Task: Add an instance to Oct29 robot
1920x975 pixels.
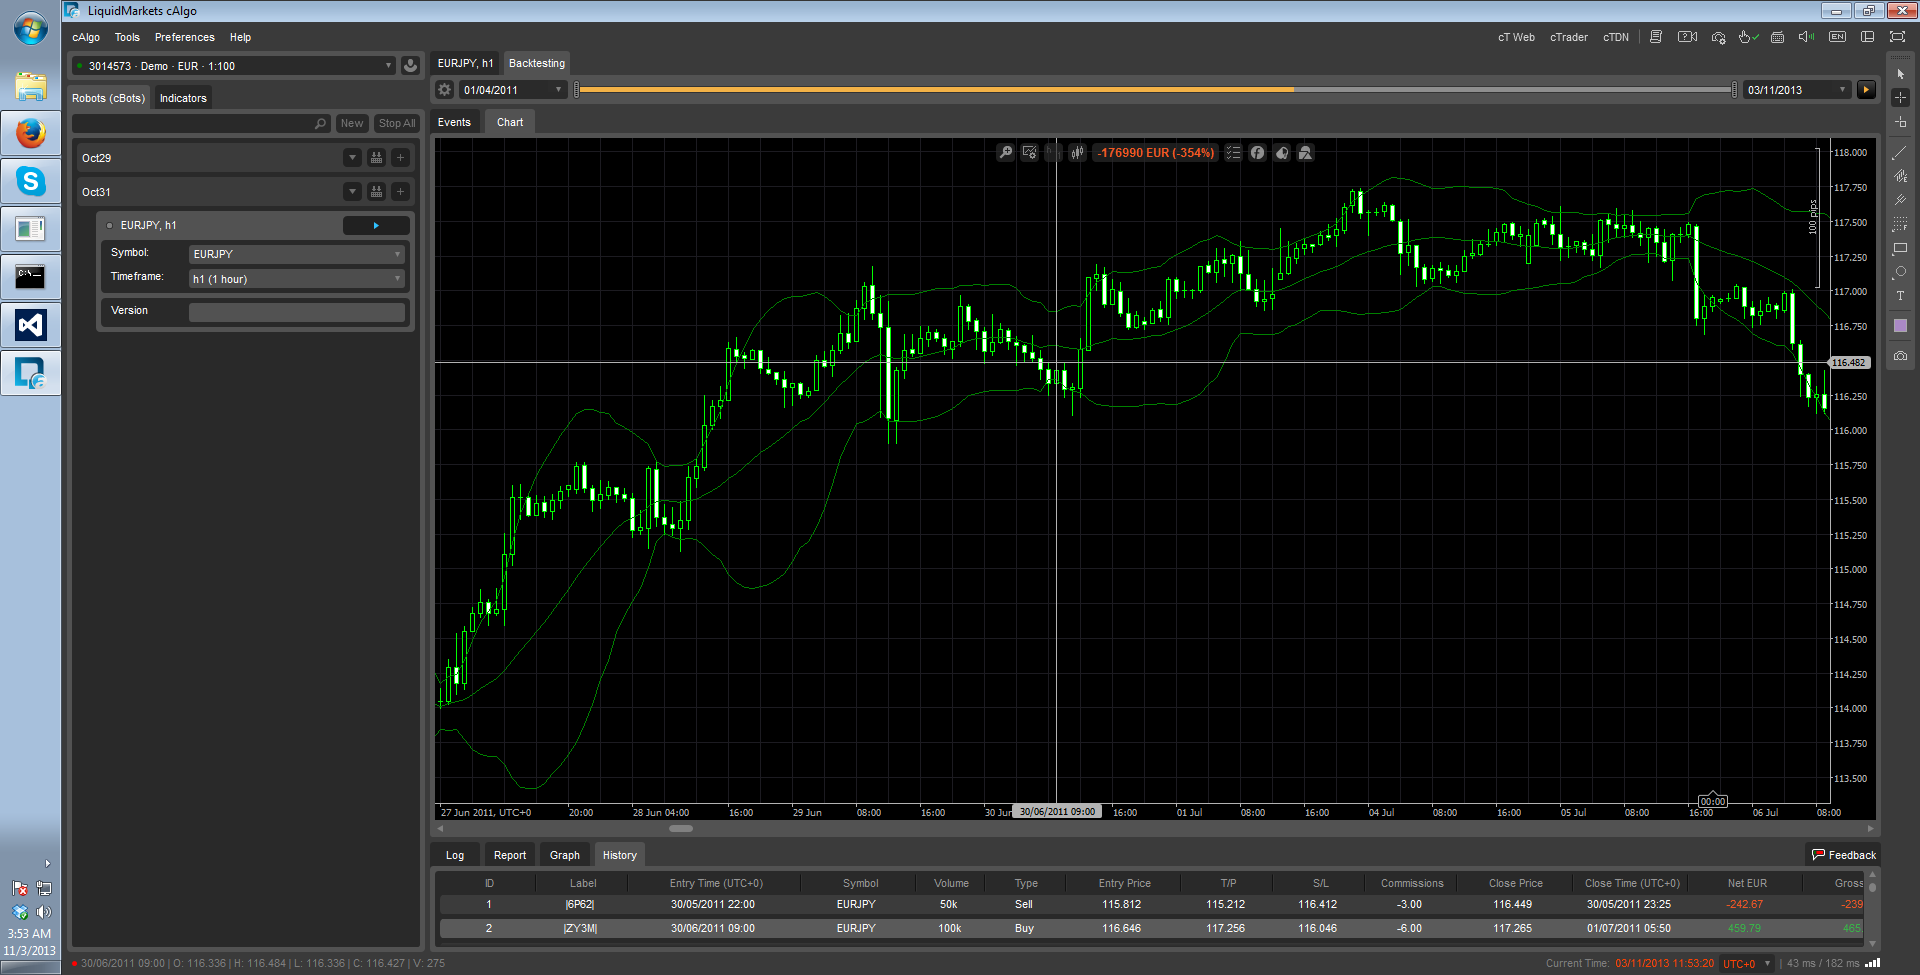Action: click(400, 158)
